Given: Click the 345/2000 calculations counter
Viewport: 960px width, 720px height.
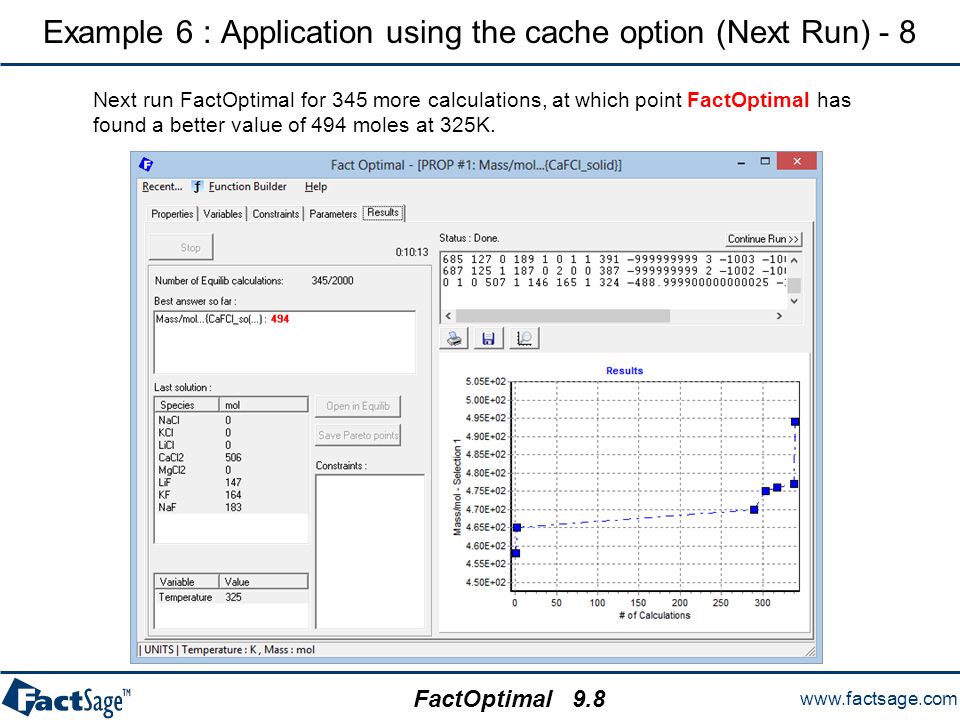Looking at the screenshot, I should pyautogui.click(x=332, y=280).
